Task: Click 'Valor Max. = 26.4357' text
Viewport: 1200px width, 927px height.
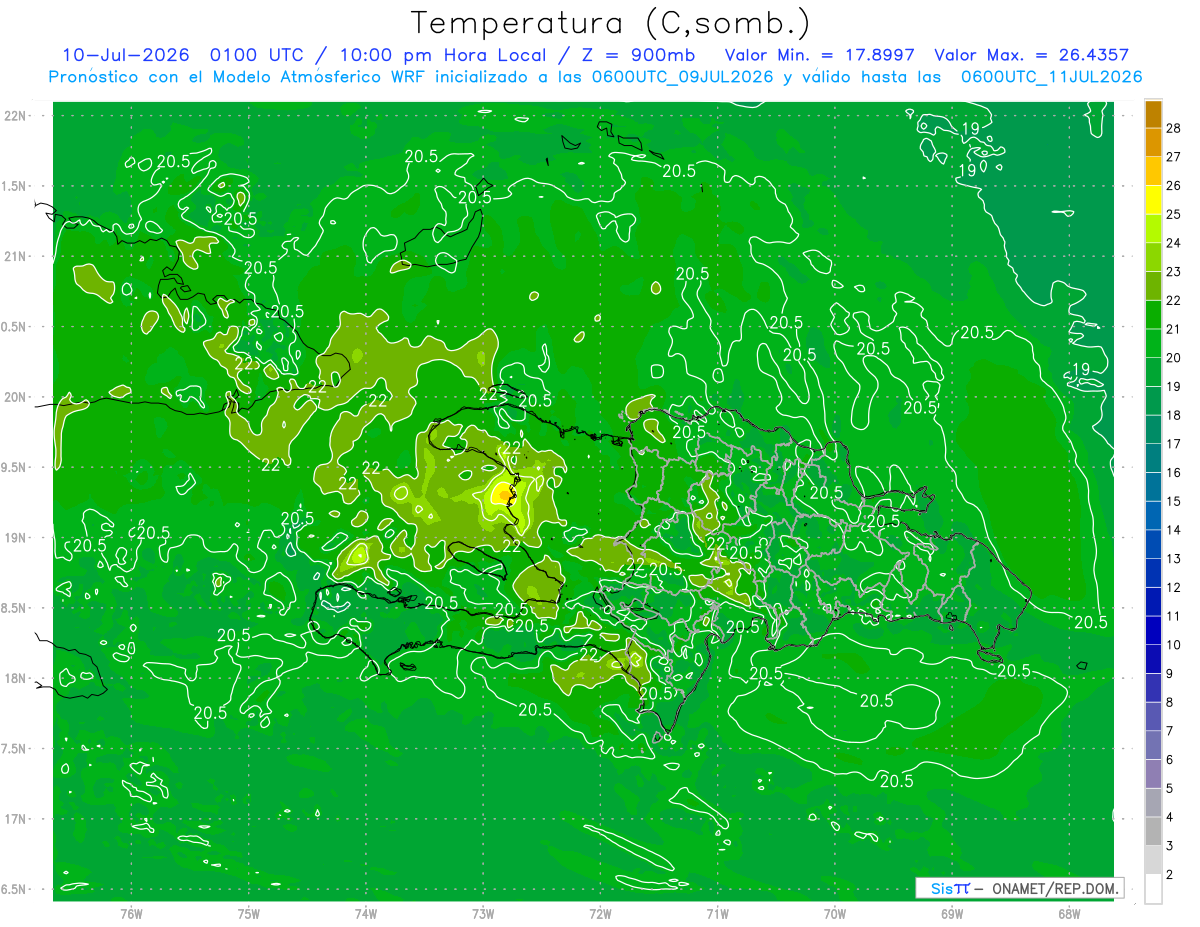Action: coord(1031,55)
